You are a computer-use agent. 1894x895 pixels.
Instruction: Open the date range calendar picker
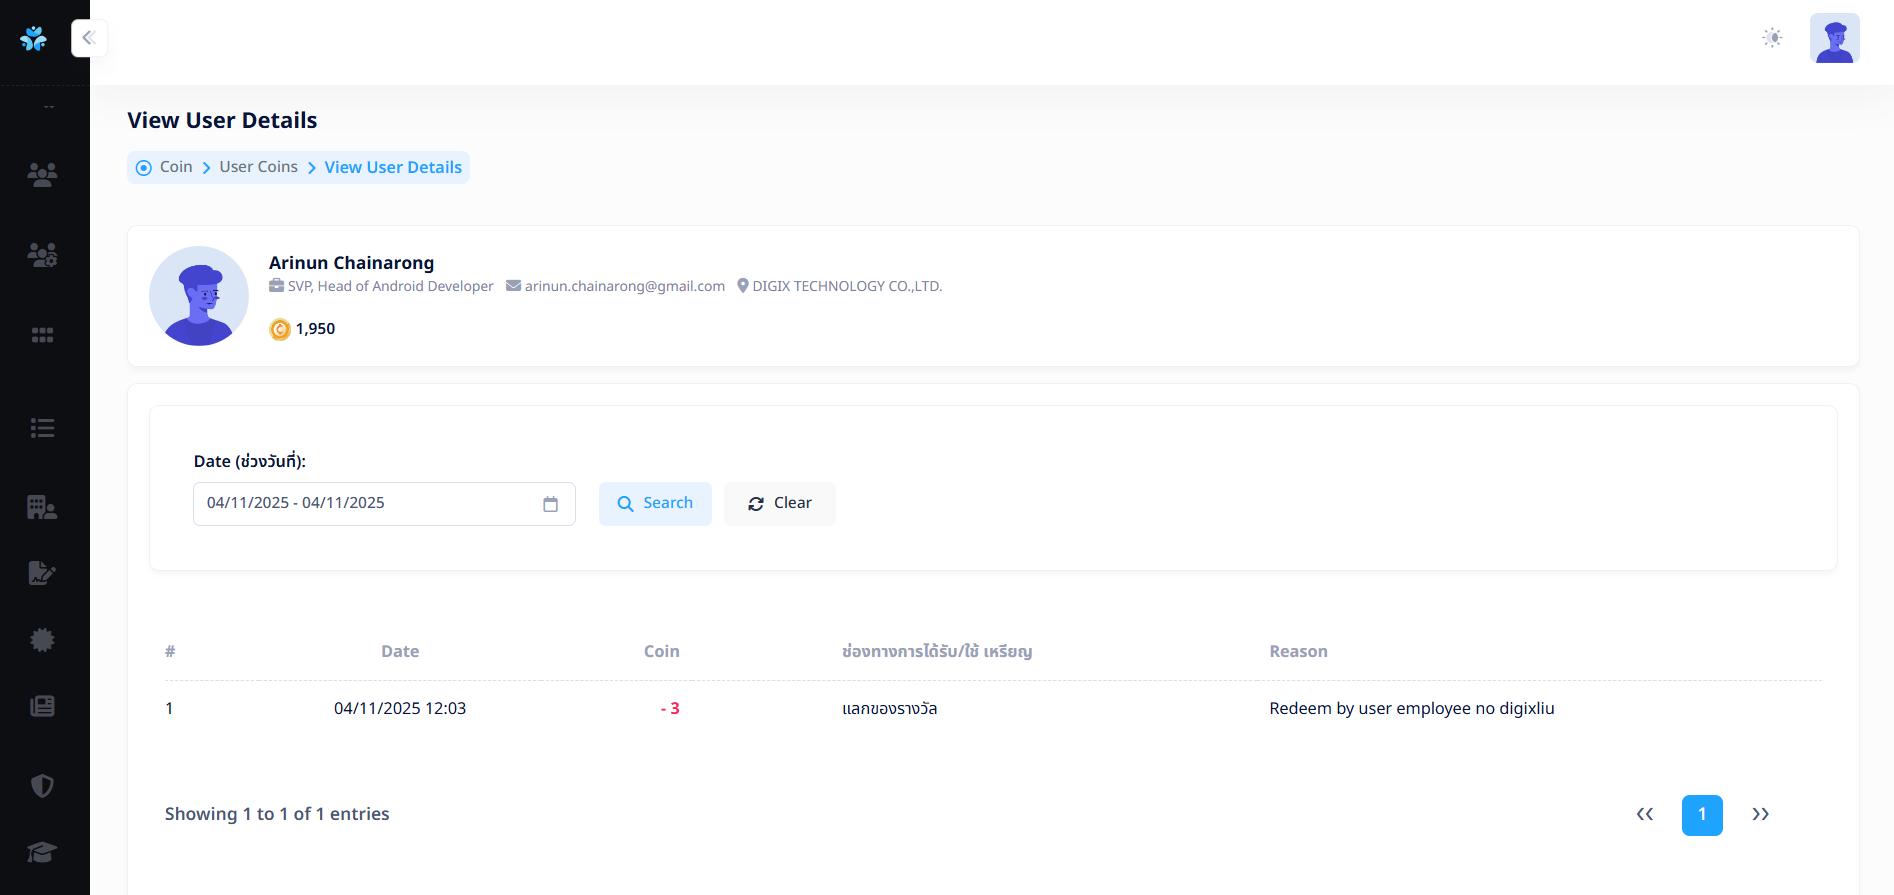(x=550, y=504)
